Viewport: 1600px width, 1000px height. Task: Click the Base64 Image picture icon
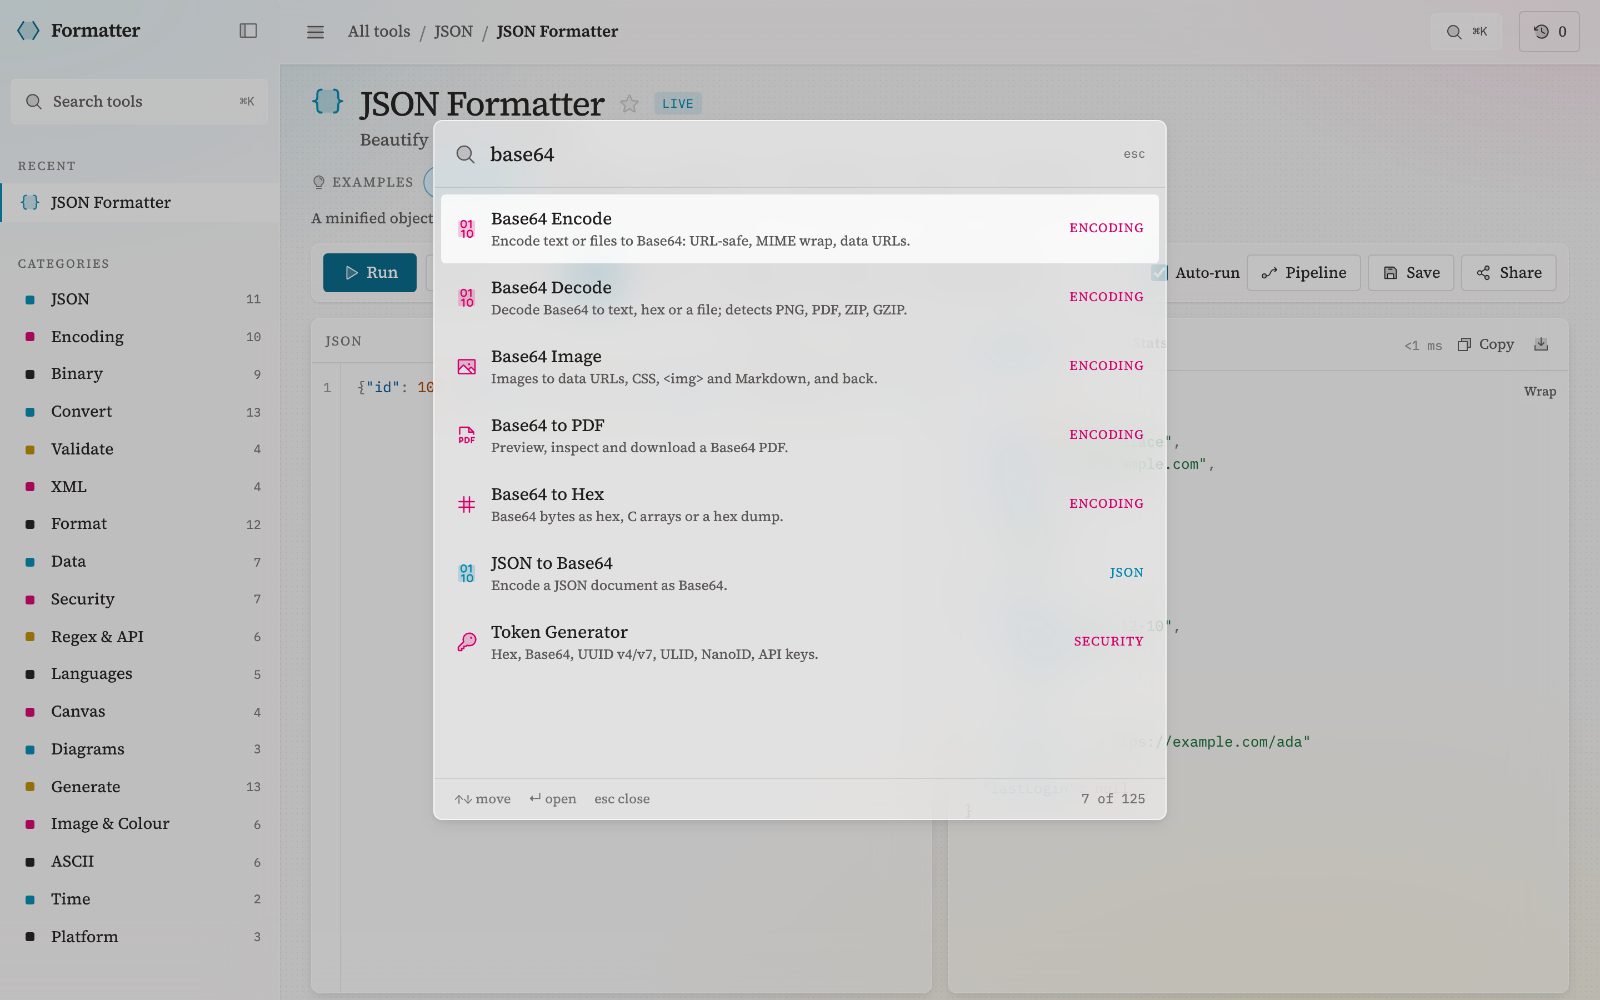(x=467, y=367)
